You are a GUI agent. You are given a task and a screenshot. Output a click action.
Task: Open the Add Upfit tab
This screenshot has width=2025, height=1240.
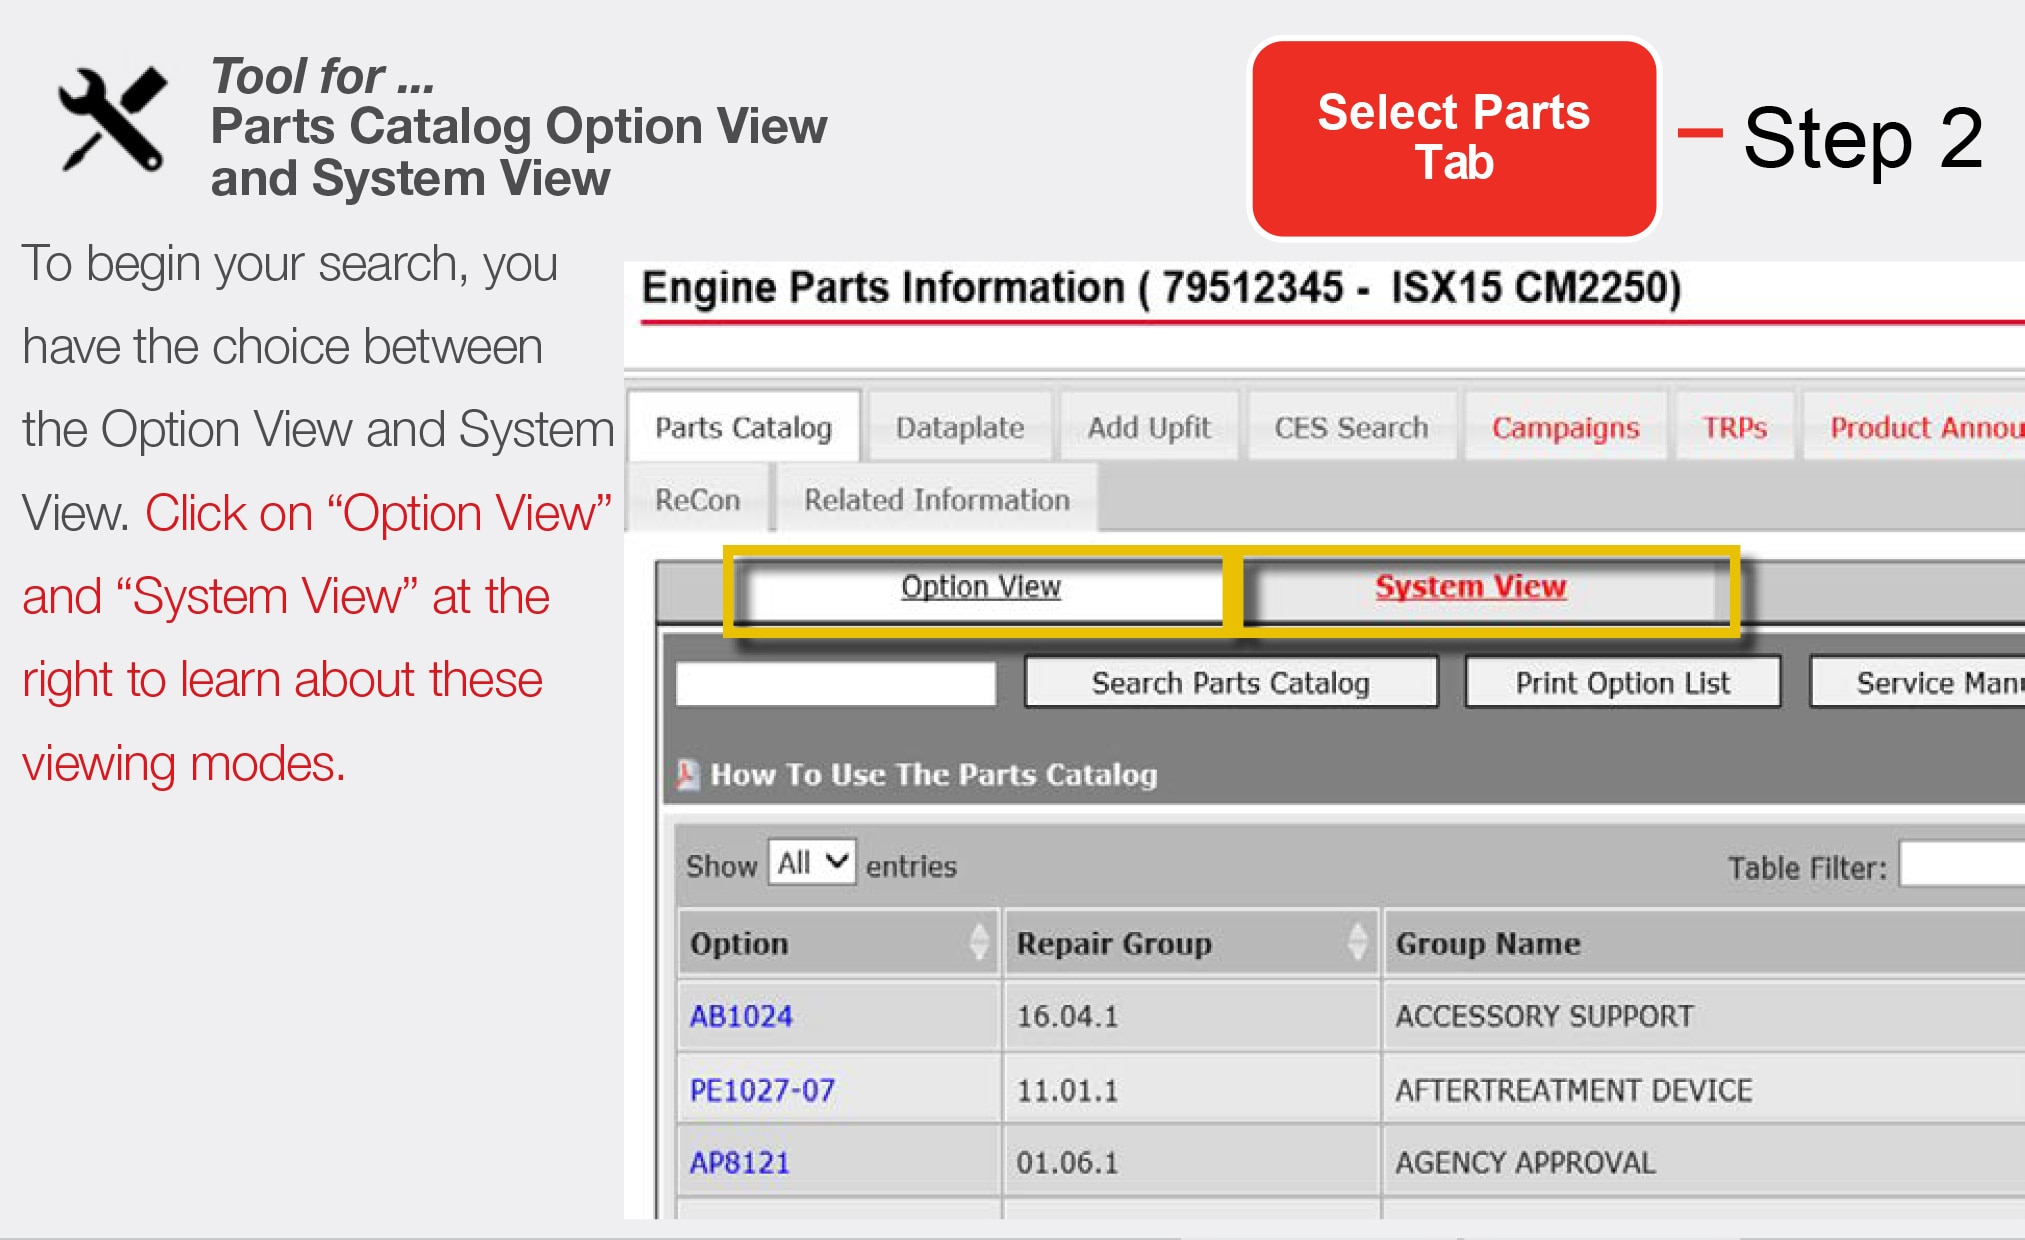pos(1148,428)
